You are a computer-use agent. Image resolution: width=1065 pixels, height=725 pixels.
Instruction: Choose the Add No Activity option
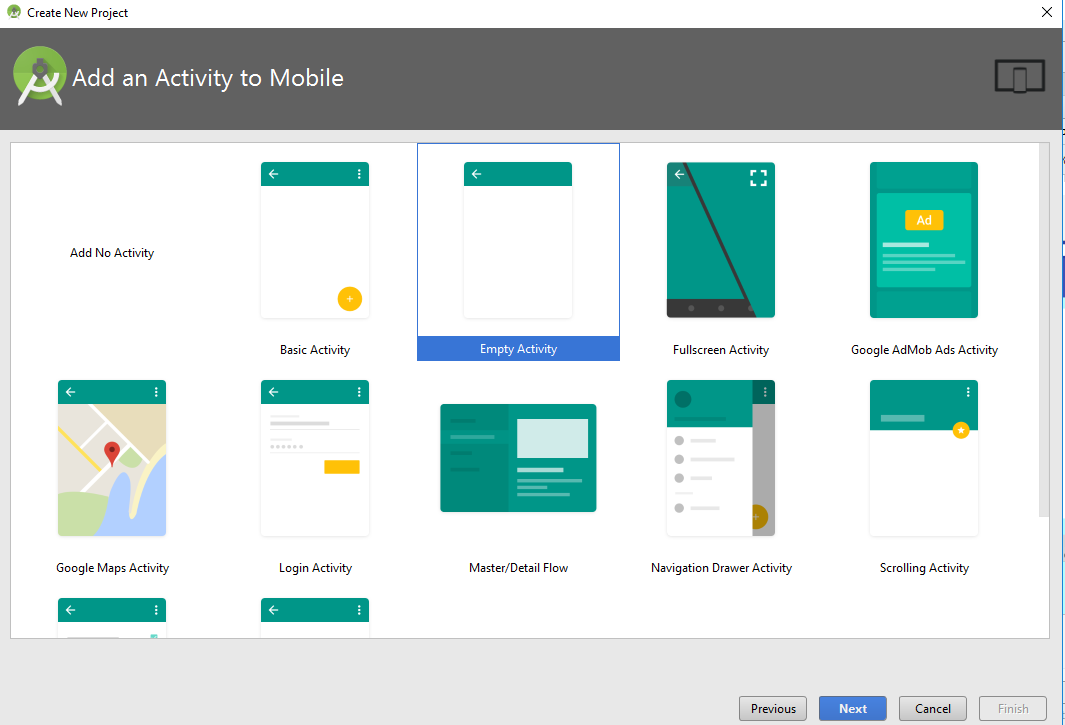pyautogui.click(x=111, y=252)
